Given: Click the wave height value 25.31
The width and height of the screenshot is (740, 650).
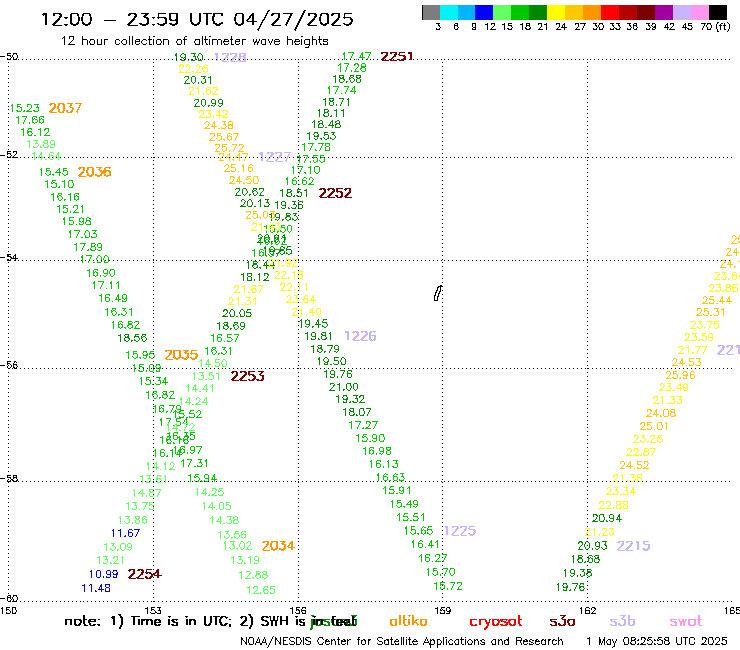Looking at the screenshot, I should (x=710, y=312).
